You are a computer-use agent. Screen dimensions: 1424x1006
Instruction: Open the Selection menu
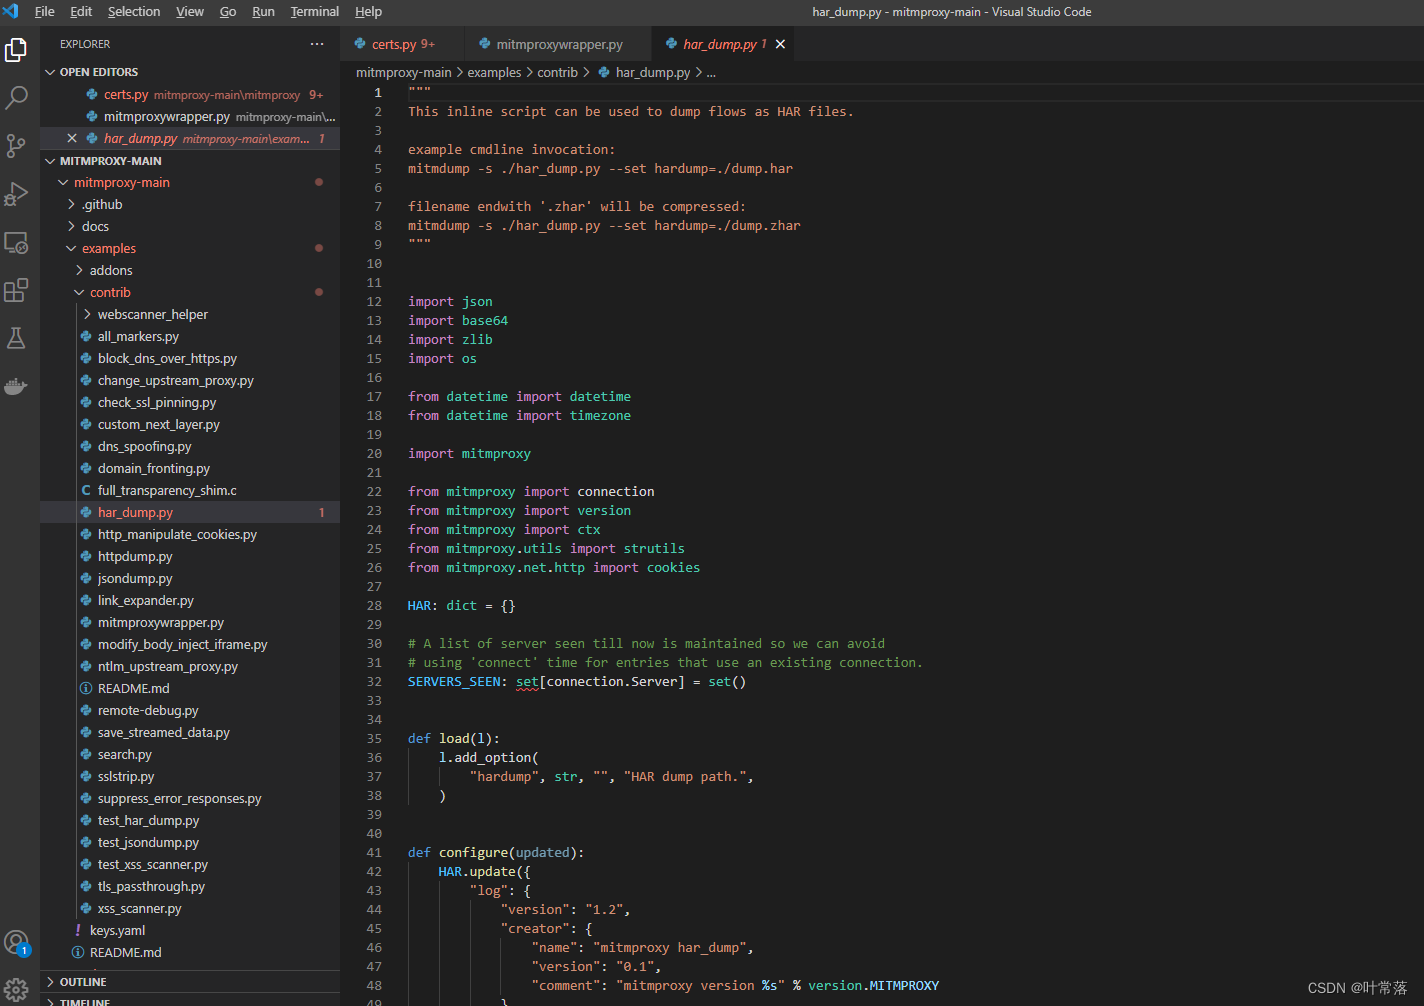click(x=134, y=11)
